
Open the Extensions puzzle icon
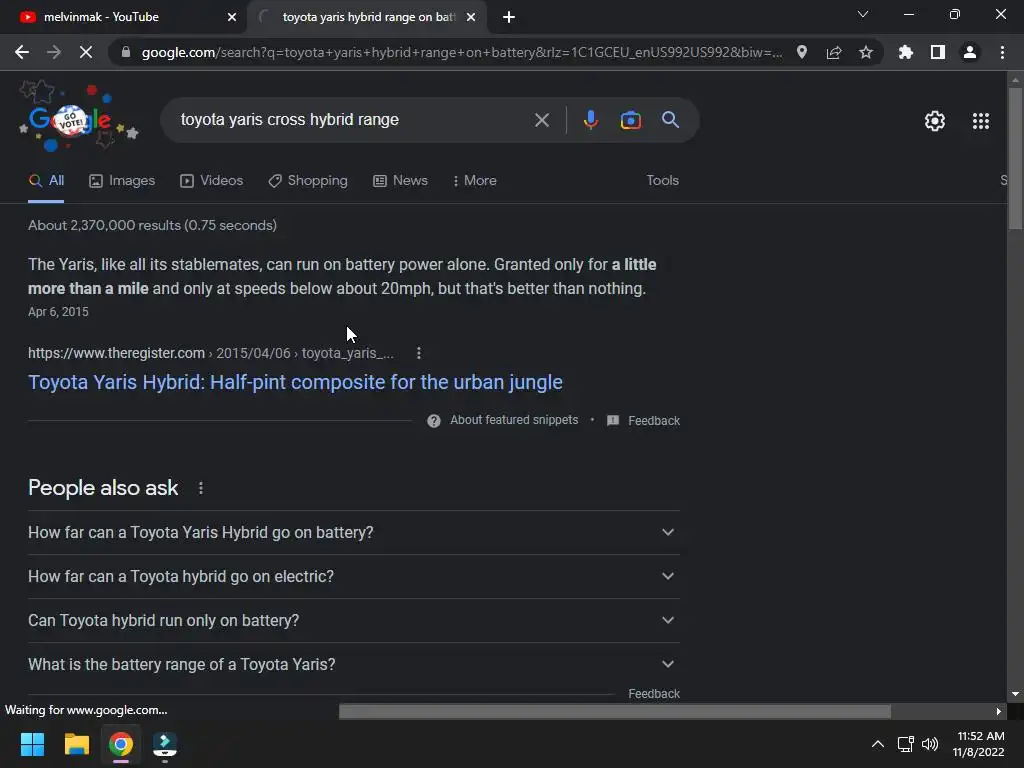tap(906, 52)
